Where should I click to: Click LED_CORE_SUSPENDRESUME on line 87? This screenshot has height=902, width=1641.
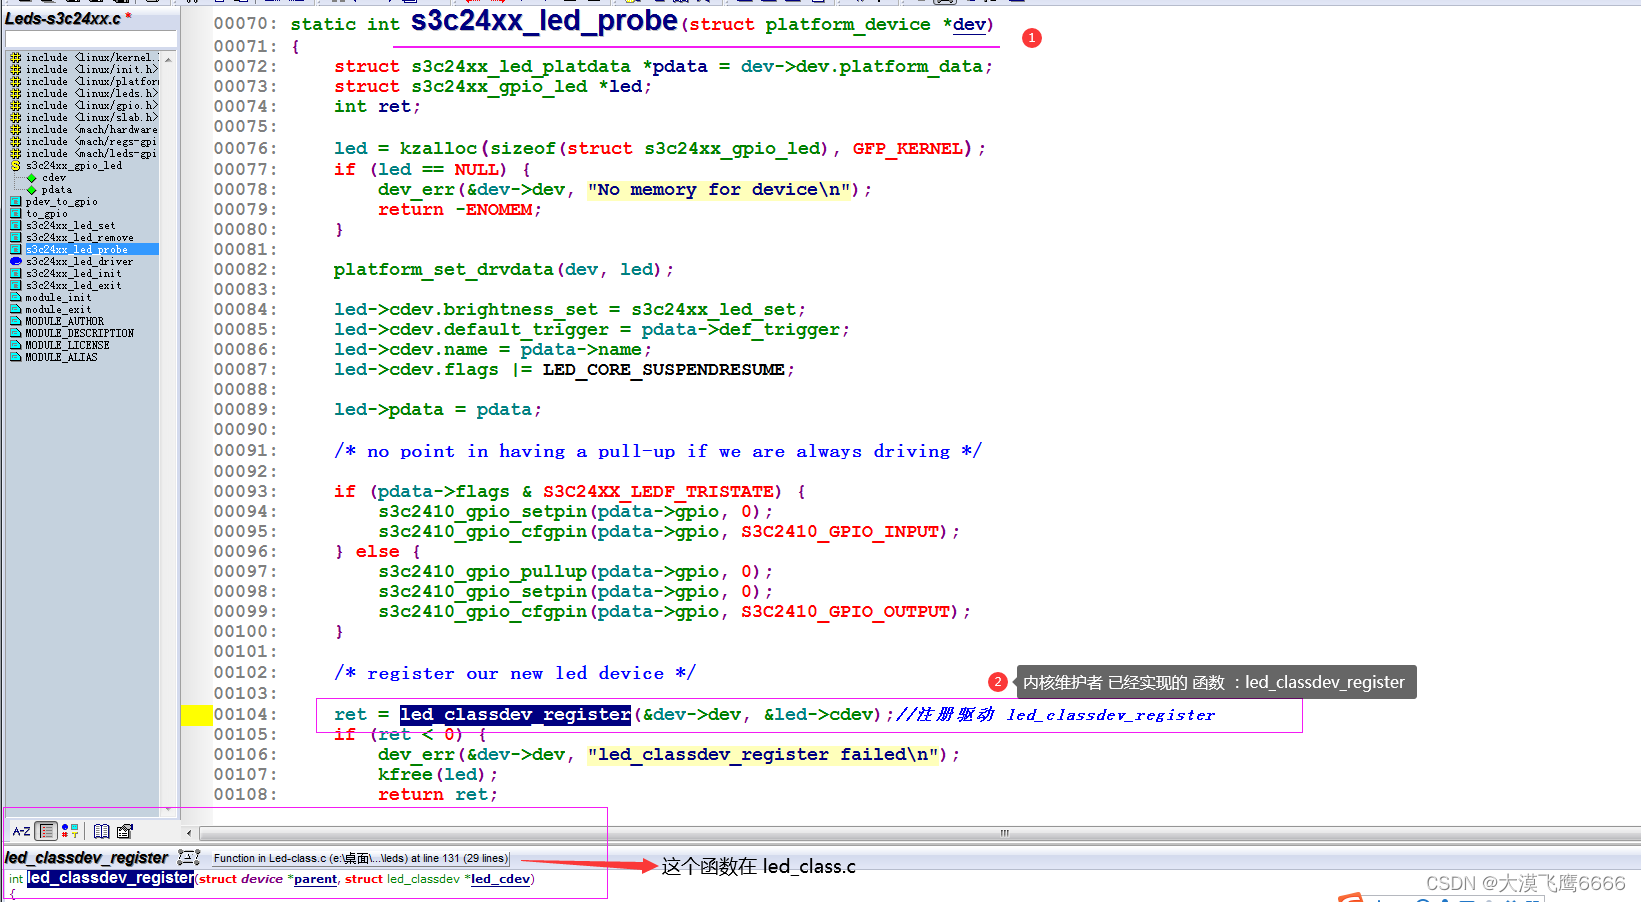(664, 369)
